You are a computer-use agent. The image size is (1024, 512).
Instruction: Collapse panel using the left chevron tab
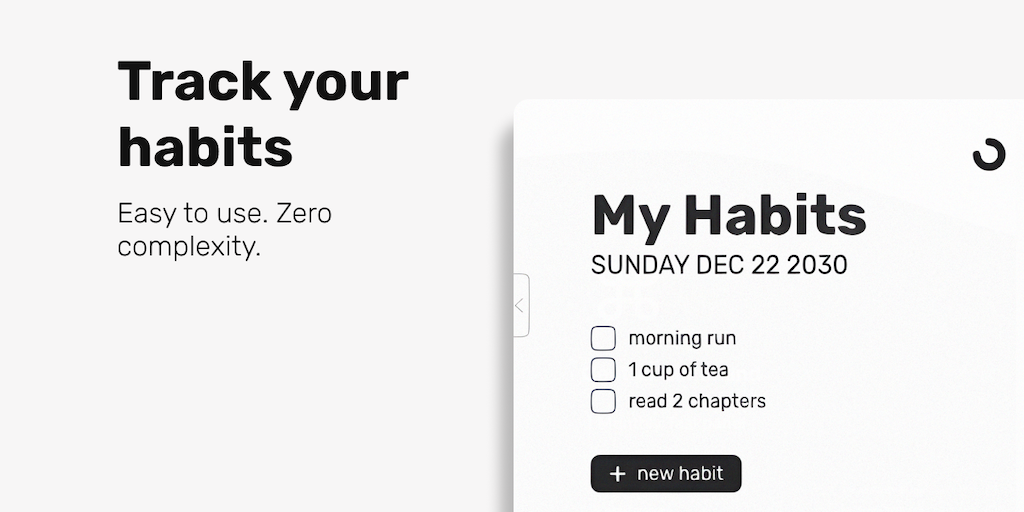pos(520,305)
